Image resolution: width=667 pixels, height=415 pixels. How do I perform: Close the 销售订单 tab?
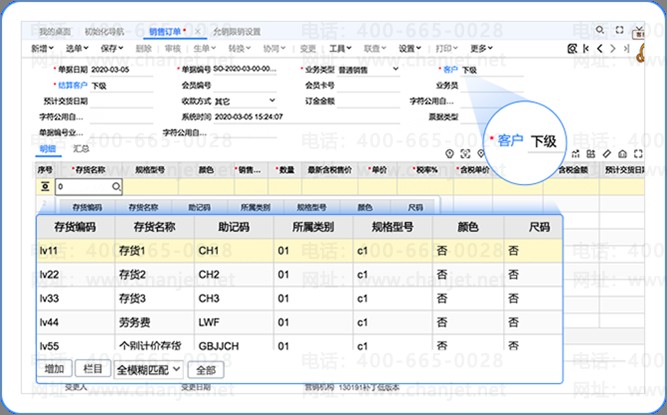tap(198, 32)
